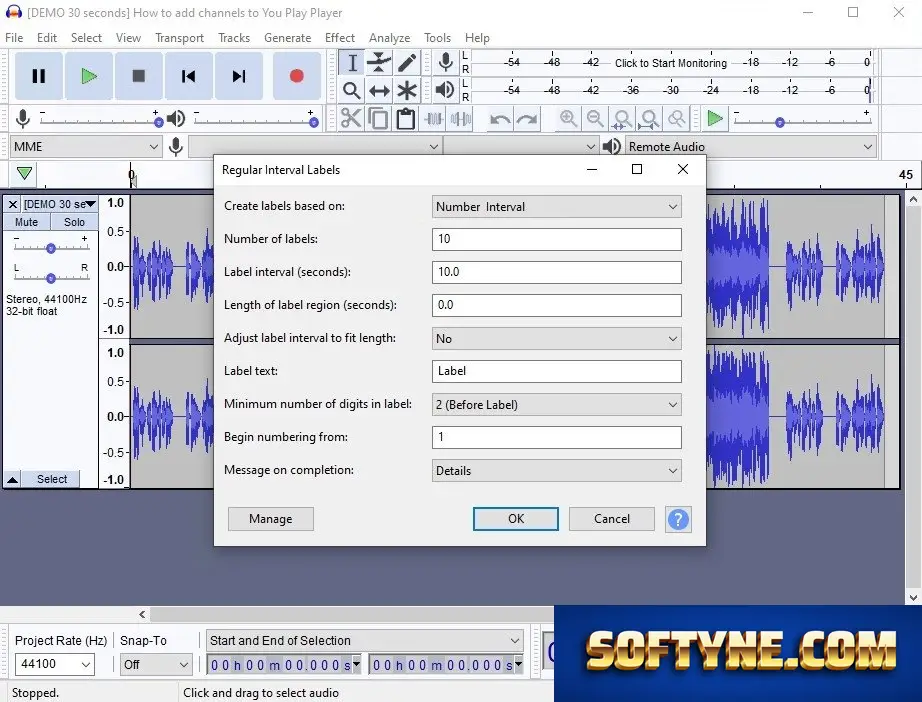922x702 pixels.
Task: Choose the Multi-Tool asterisk icon
Action: [x=407, y=91]
